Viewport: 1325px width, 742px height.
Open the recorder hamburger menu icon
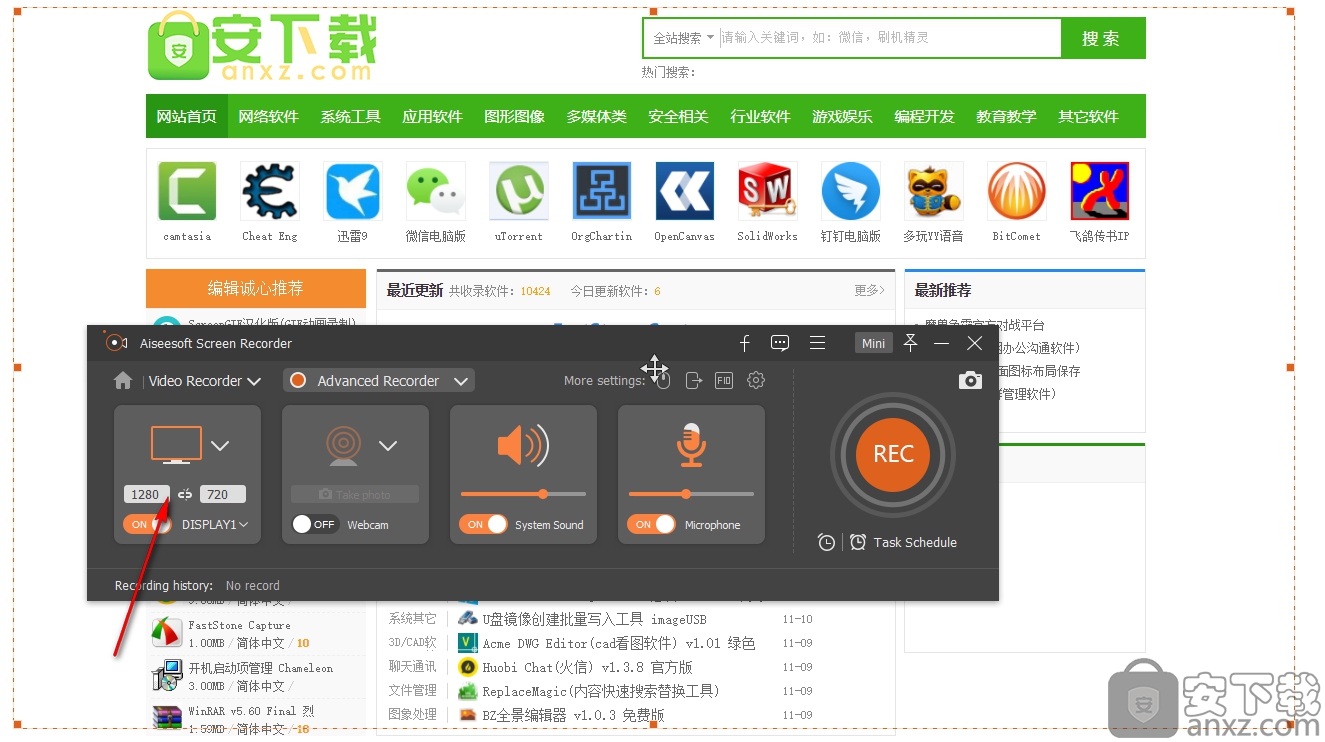pos(817,343)
